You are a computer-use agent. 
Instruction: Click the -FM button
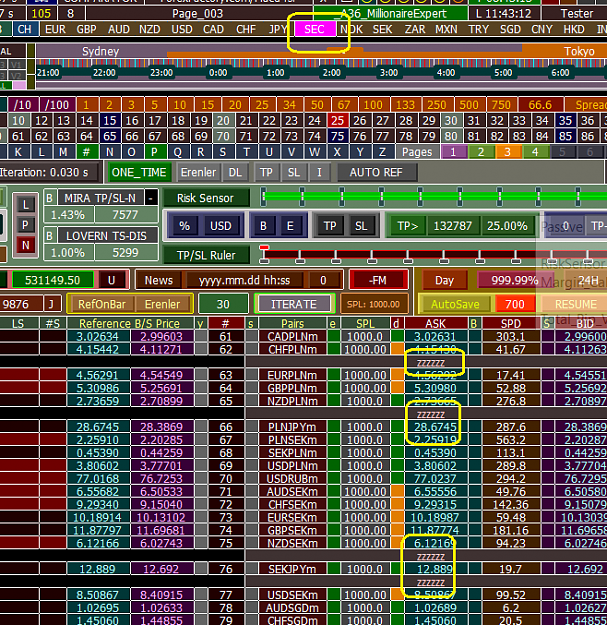pos(378,280)
